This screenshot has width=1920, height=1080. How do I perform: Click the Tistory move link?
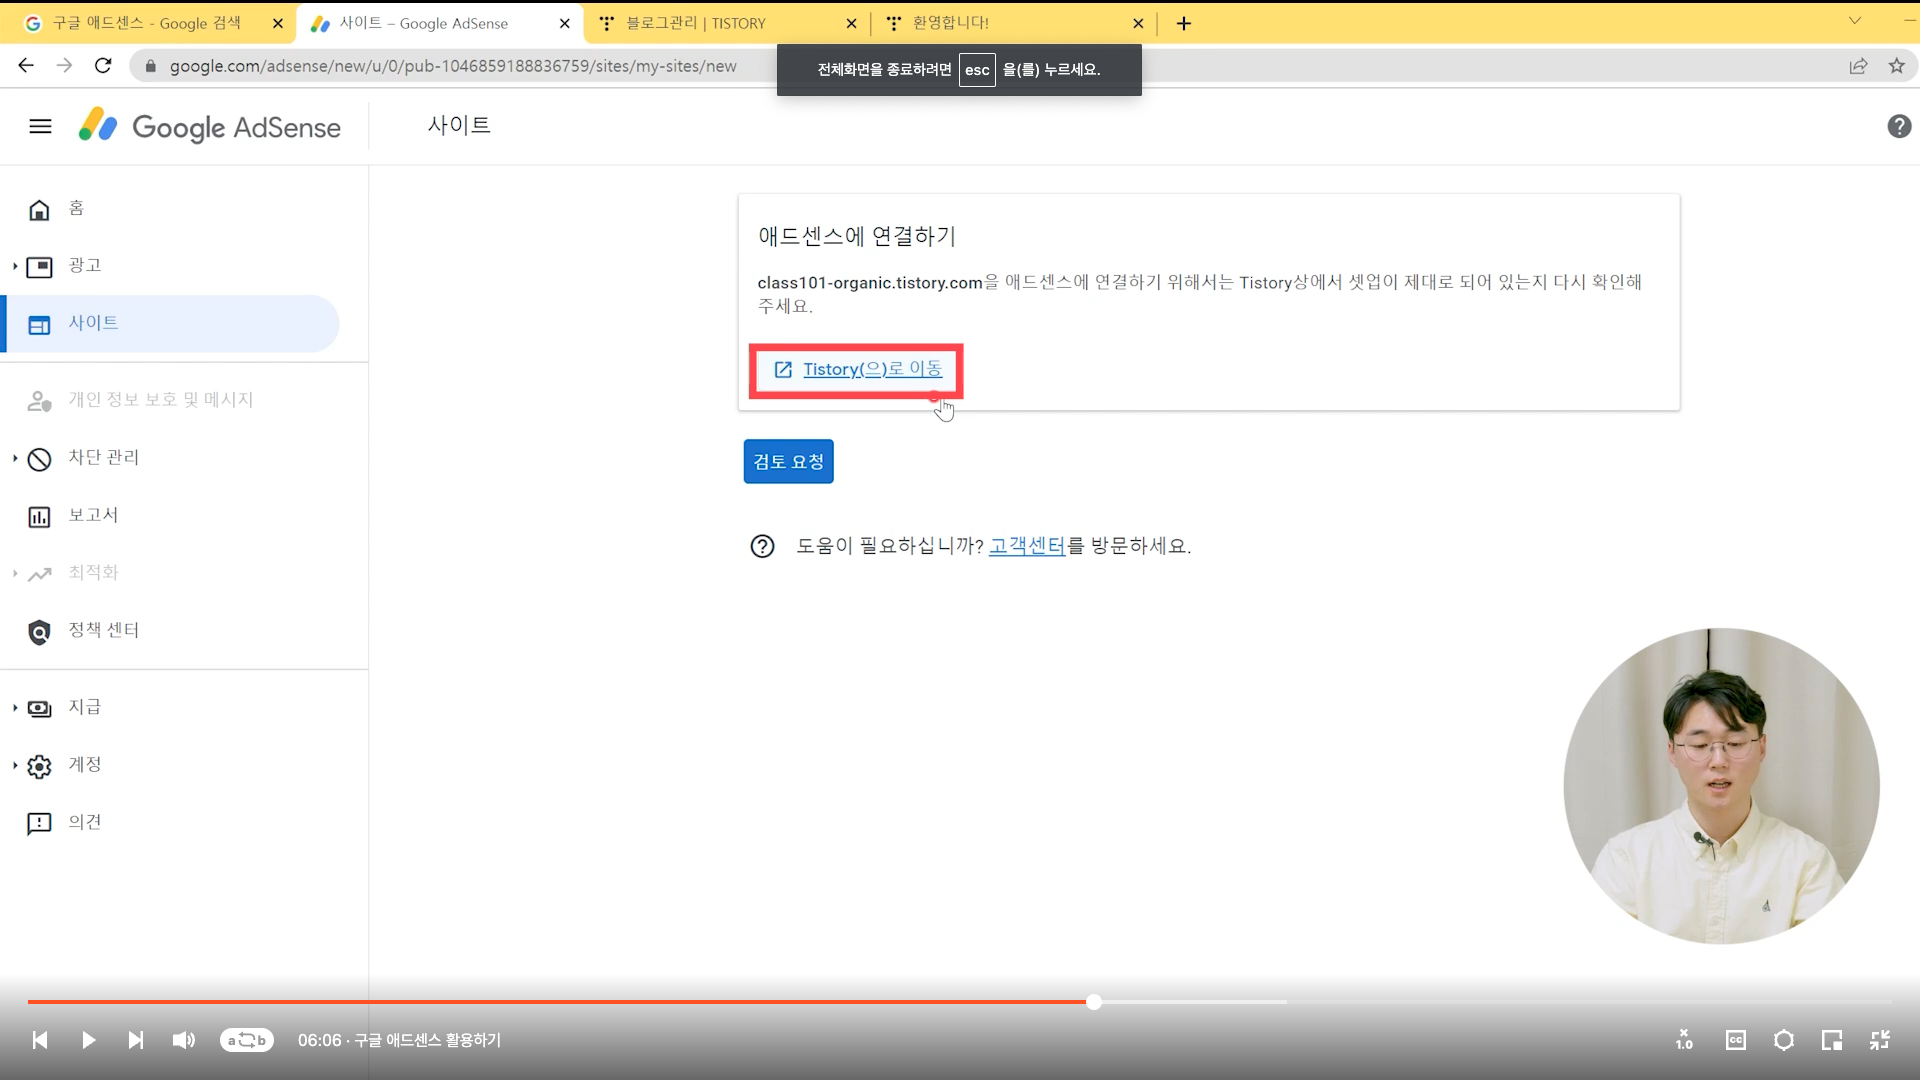pos(871,369)
